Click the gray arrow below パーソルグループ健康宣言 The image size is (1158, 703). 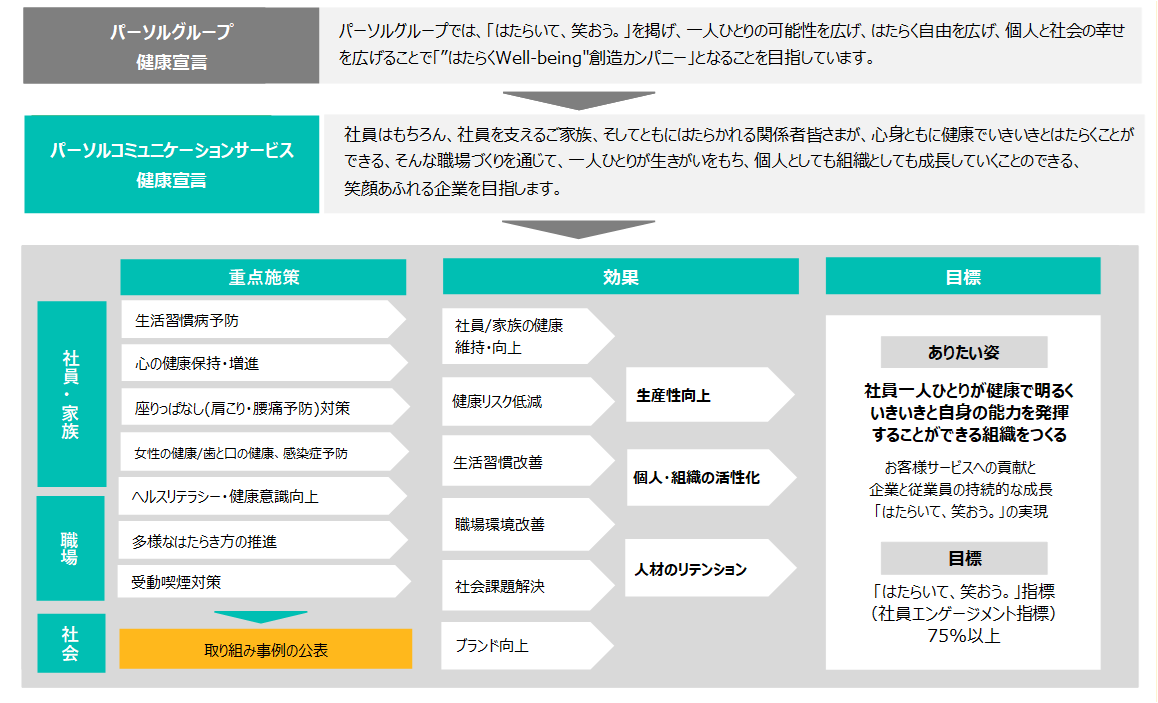(579, 100)
